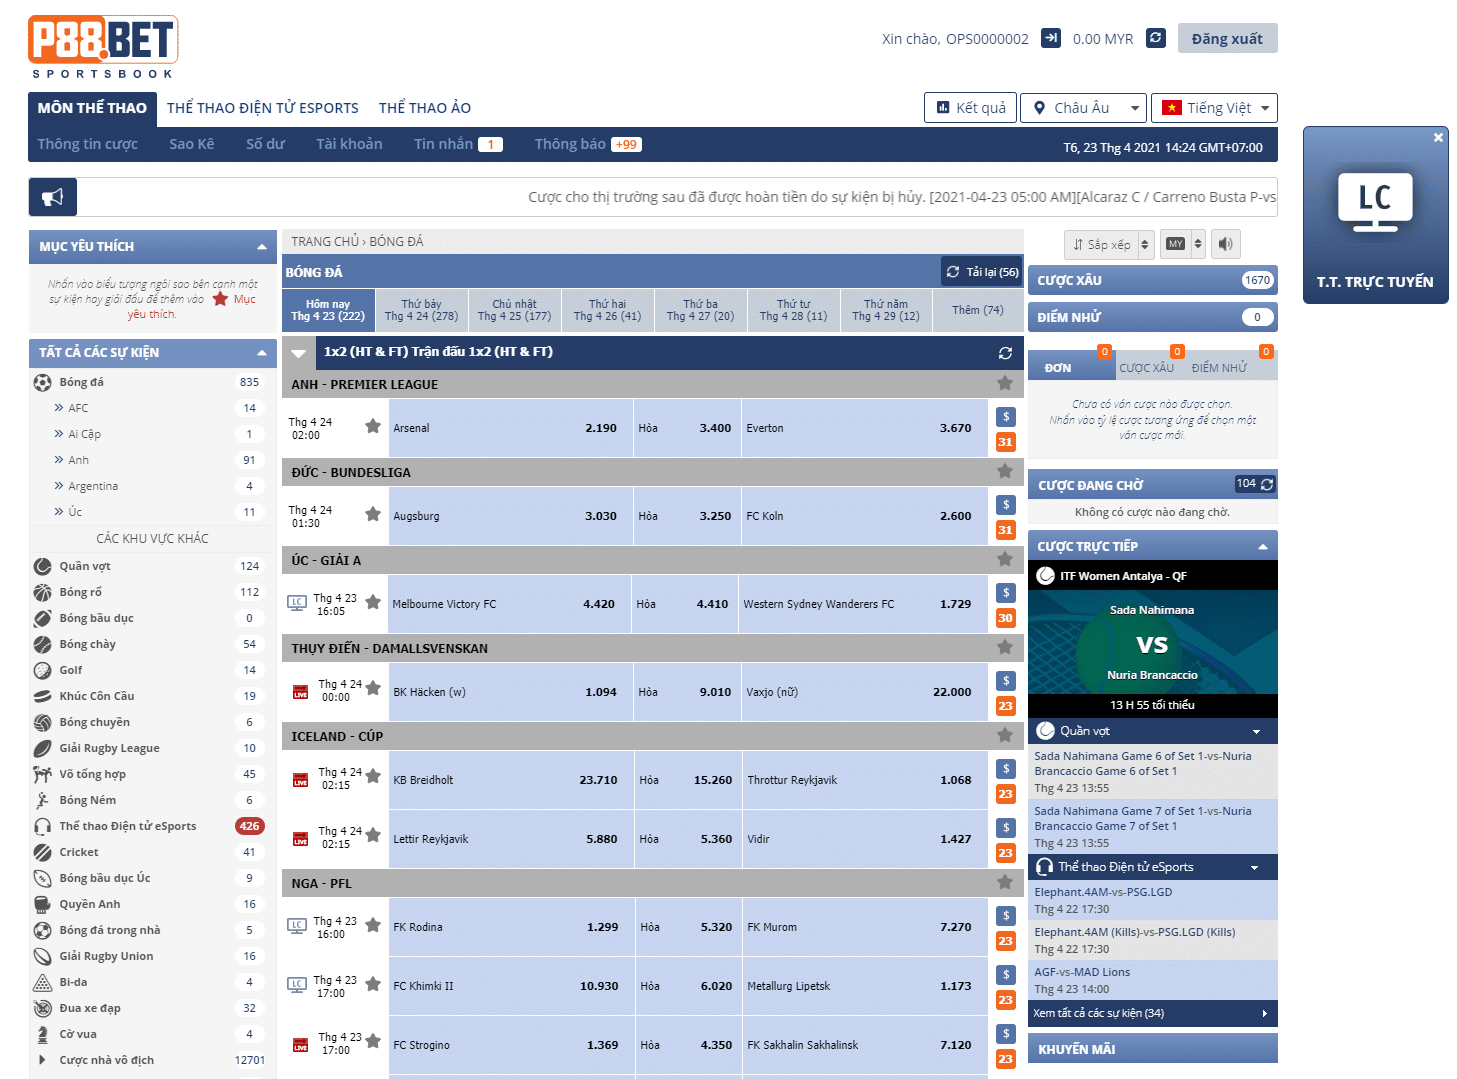Image resolution: width=1457 pixels, height=1079 pixels.
Task: Open the market type dropdown arrow beside 1x2
Action: (x=298, y=353)
